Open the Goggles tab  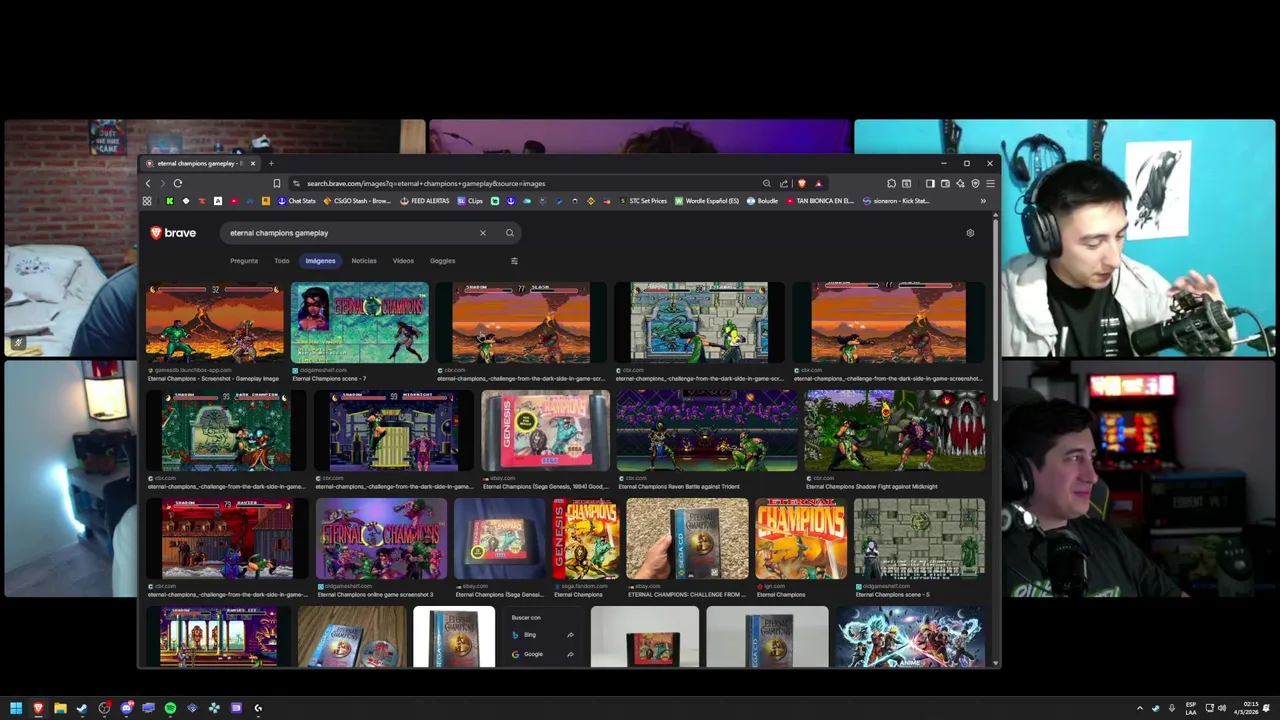tap(442, 261)
